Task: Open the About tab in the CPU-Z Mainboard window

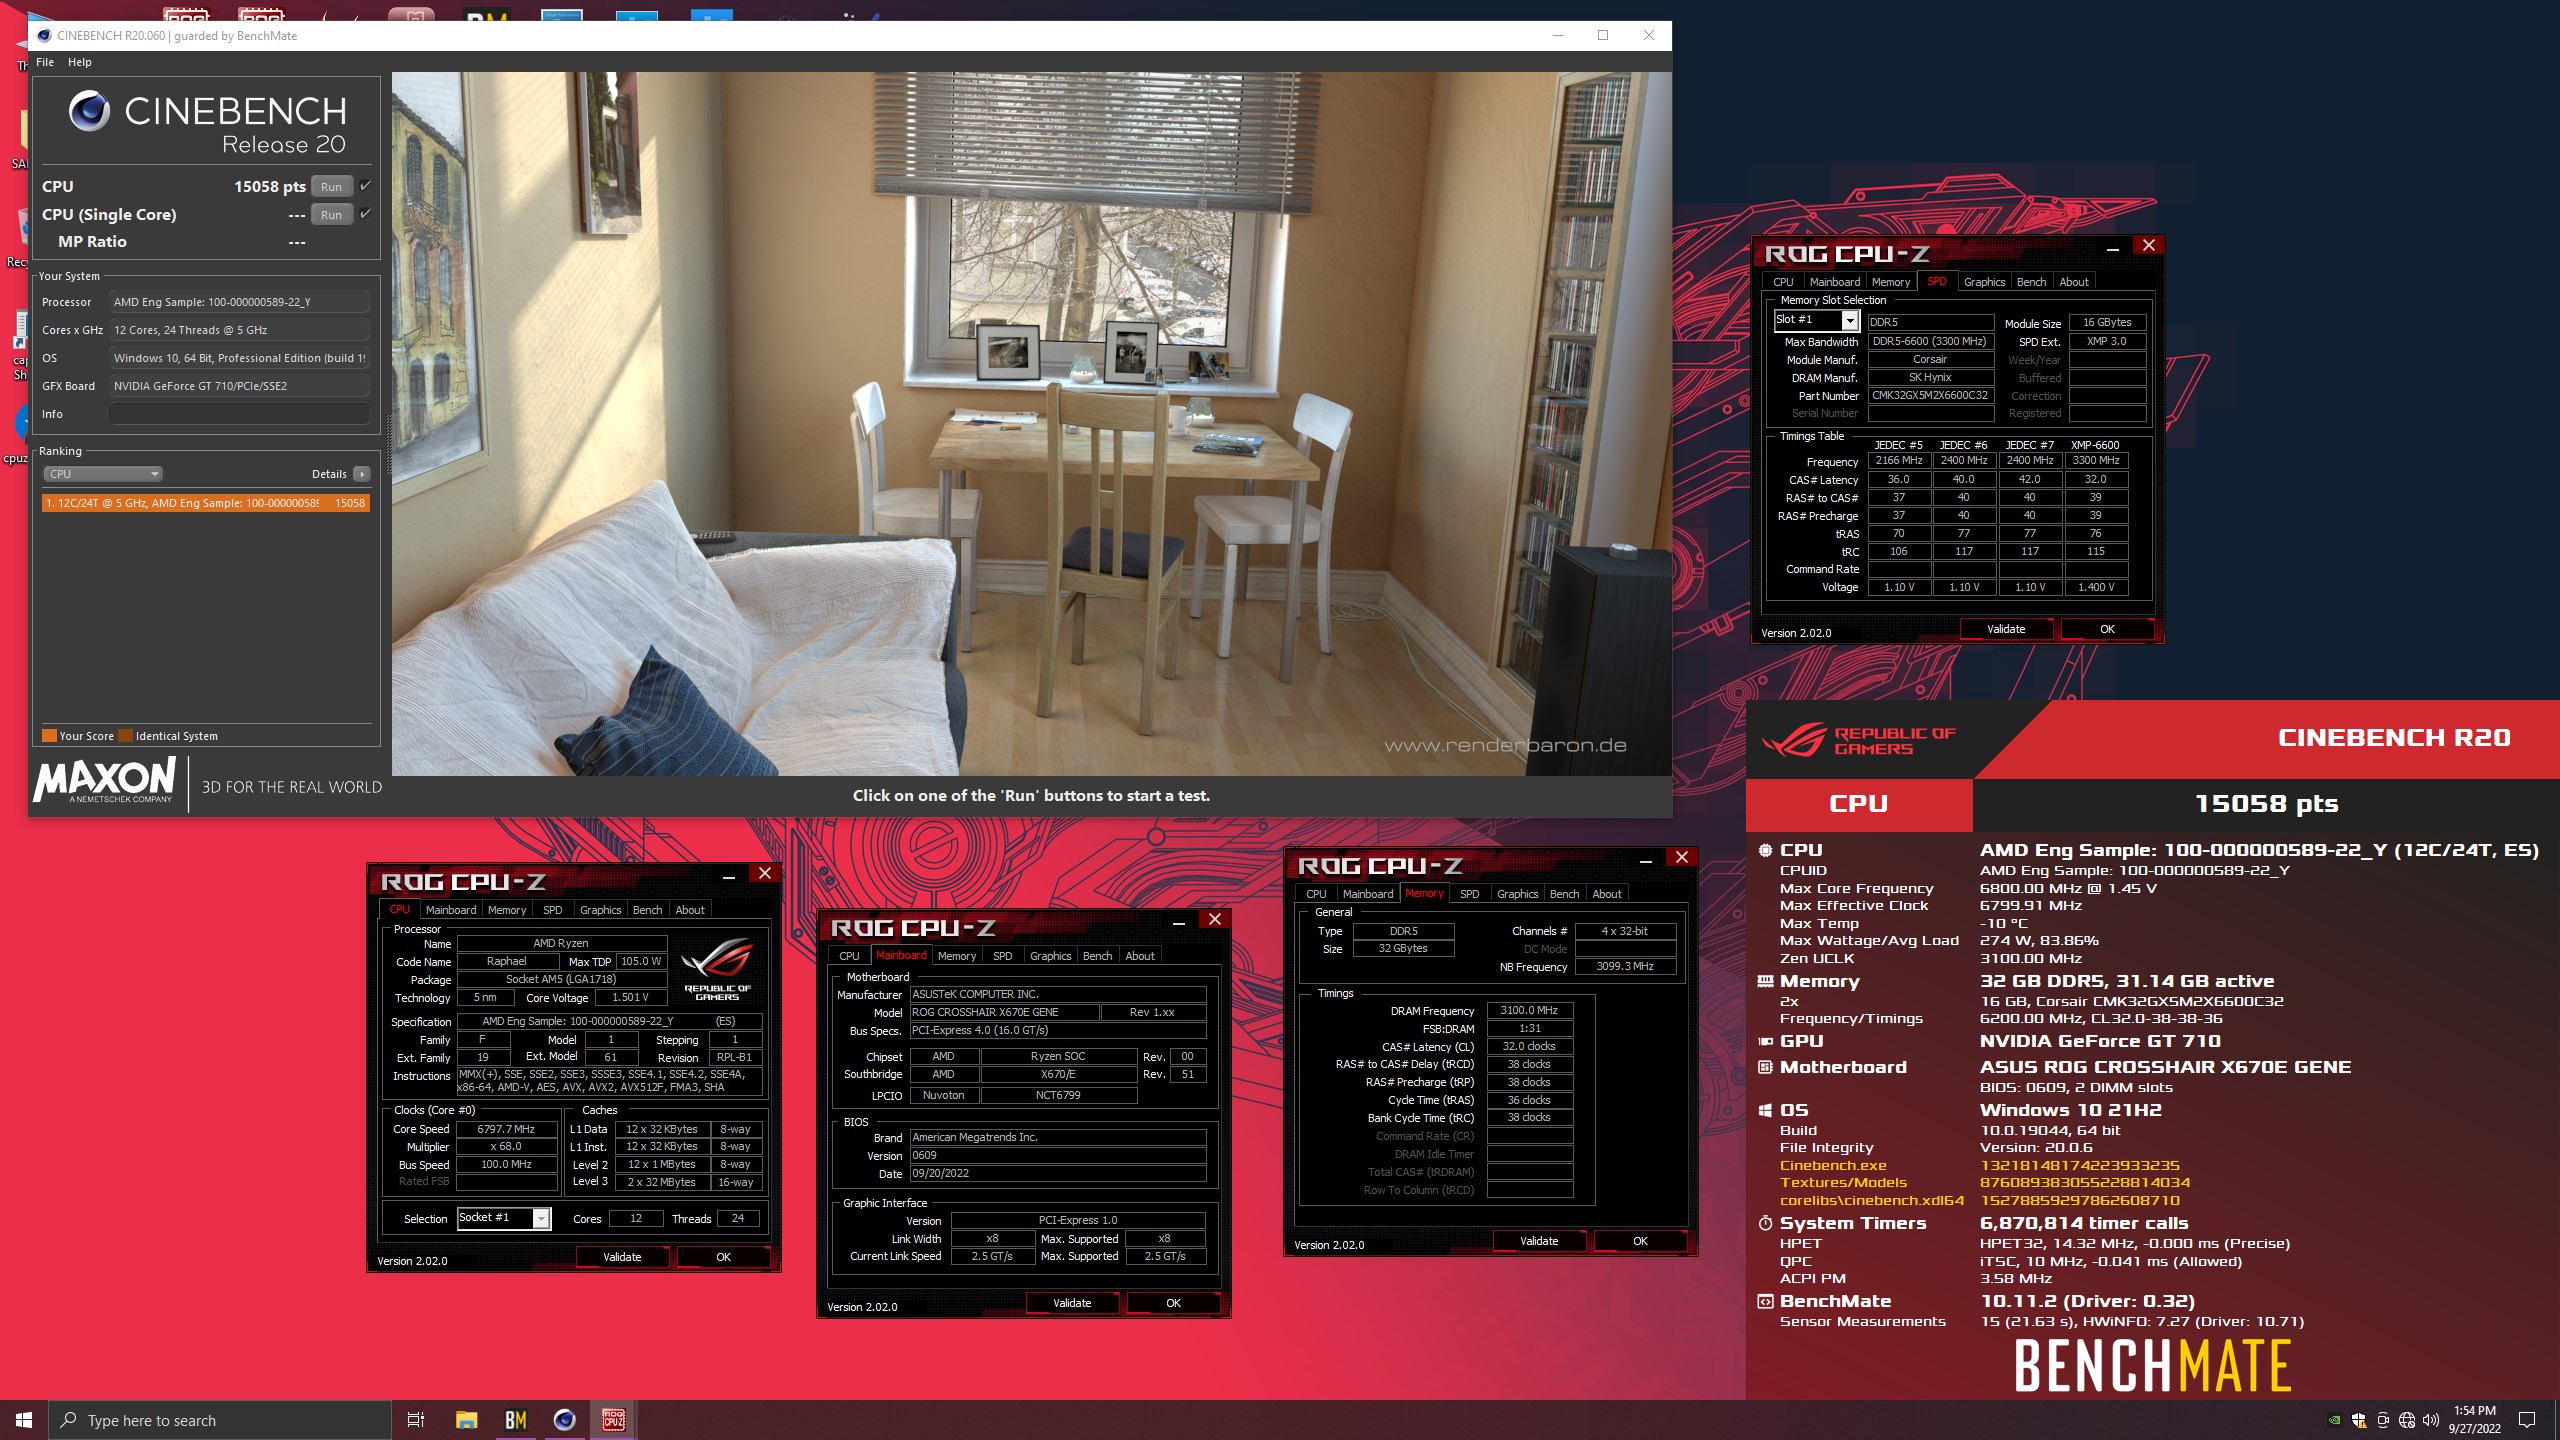Action: [x=1139, y=956]
